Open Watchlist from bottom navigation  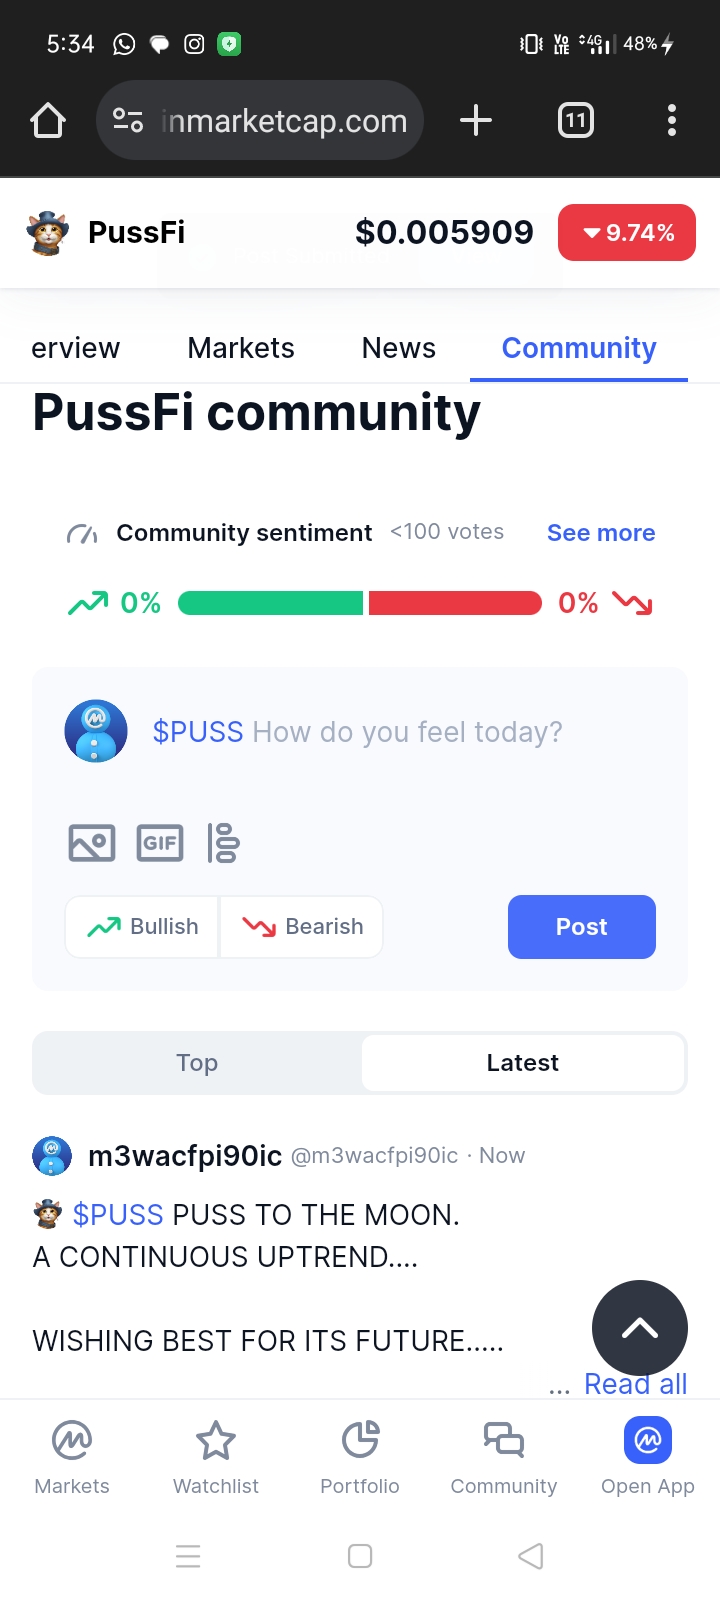click(x=216, y=1458)
